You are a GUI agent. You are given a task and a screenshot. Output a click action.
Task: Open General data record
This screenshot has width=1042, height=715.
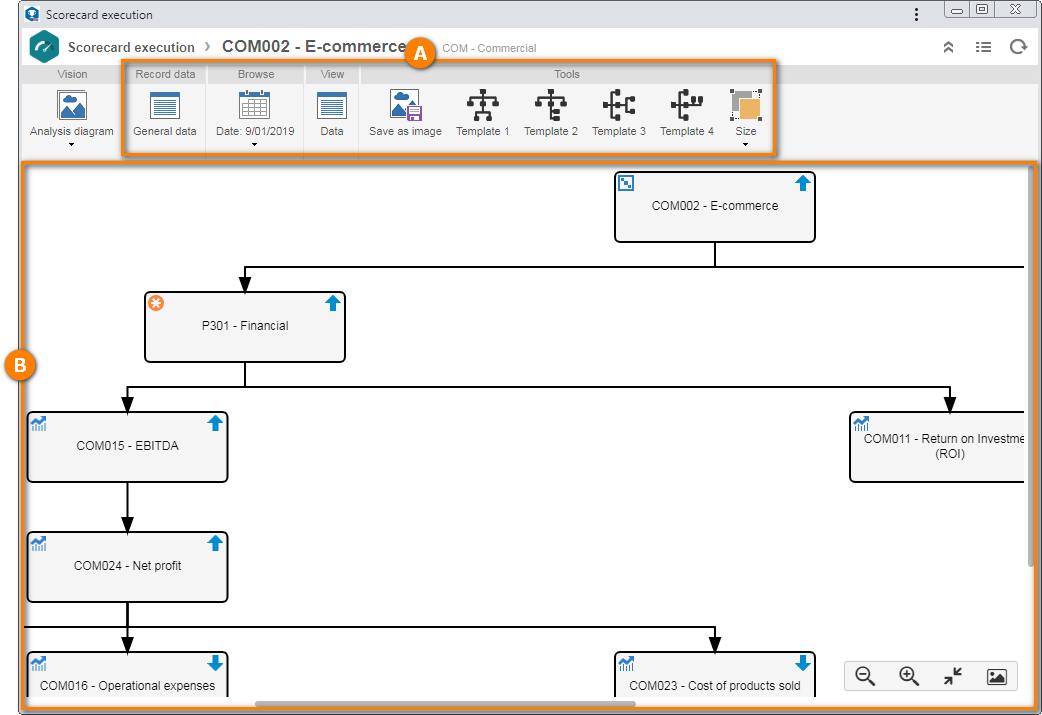[165, 114]
